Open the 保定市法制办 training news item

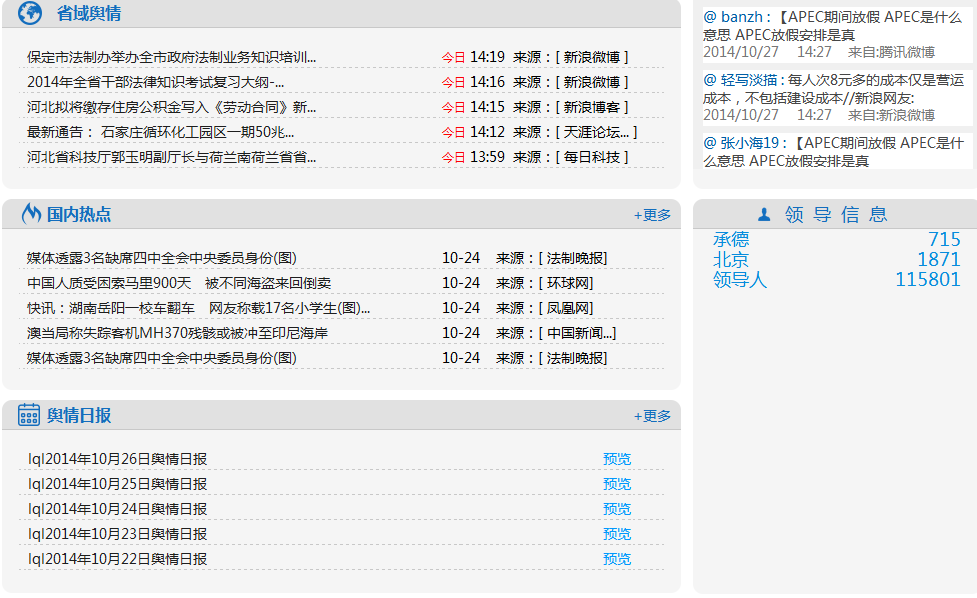pos(171,57)
